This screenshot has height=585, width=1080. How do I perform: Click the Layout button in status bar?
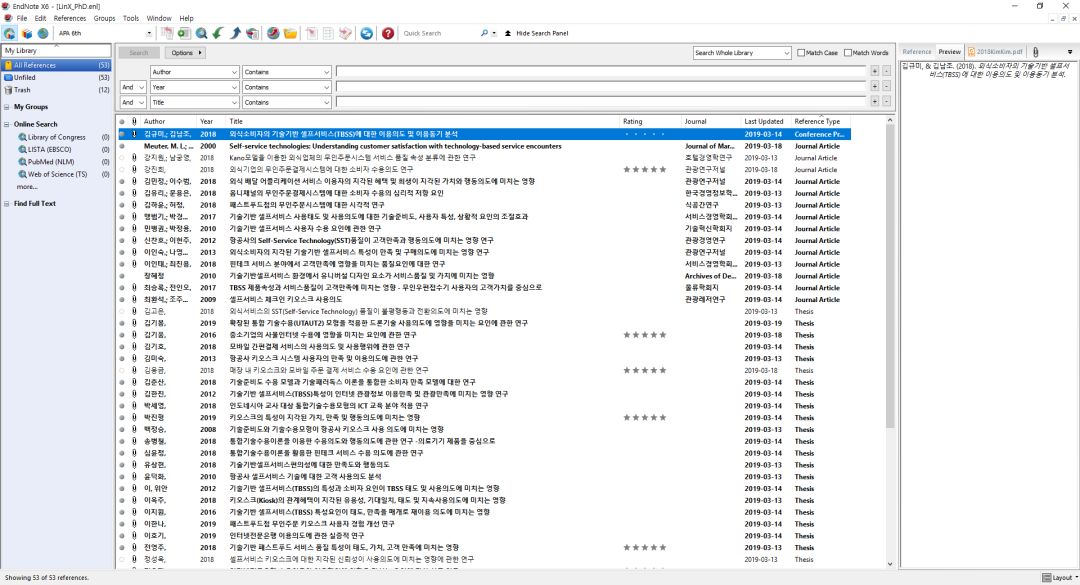pos(1060,577)
